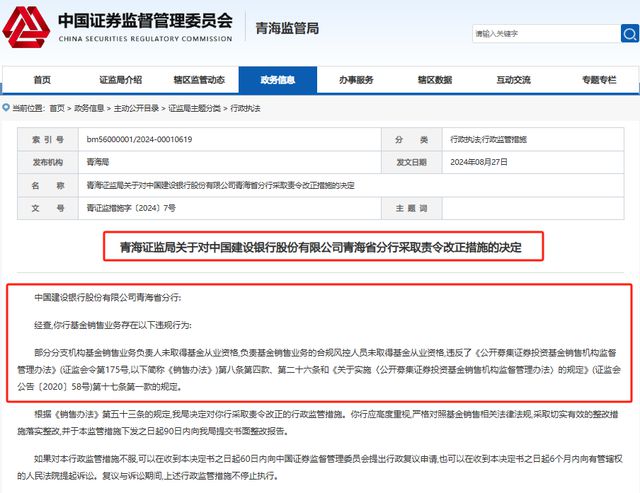The image size is (640, 493).
Task: Go to 证监局主题分类 breadcrumb link
Action: click(195, 108)
